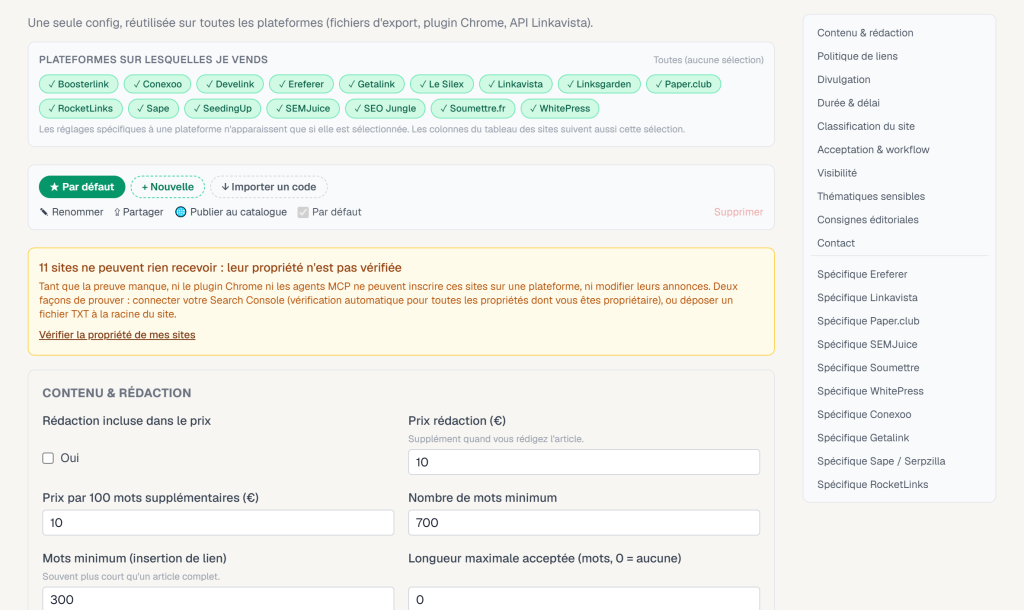
Task: Jump to Visibilité section
Action: 837,173
